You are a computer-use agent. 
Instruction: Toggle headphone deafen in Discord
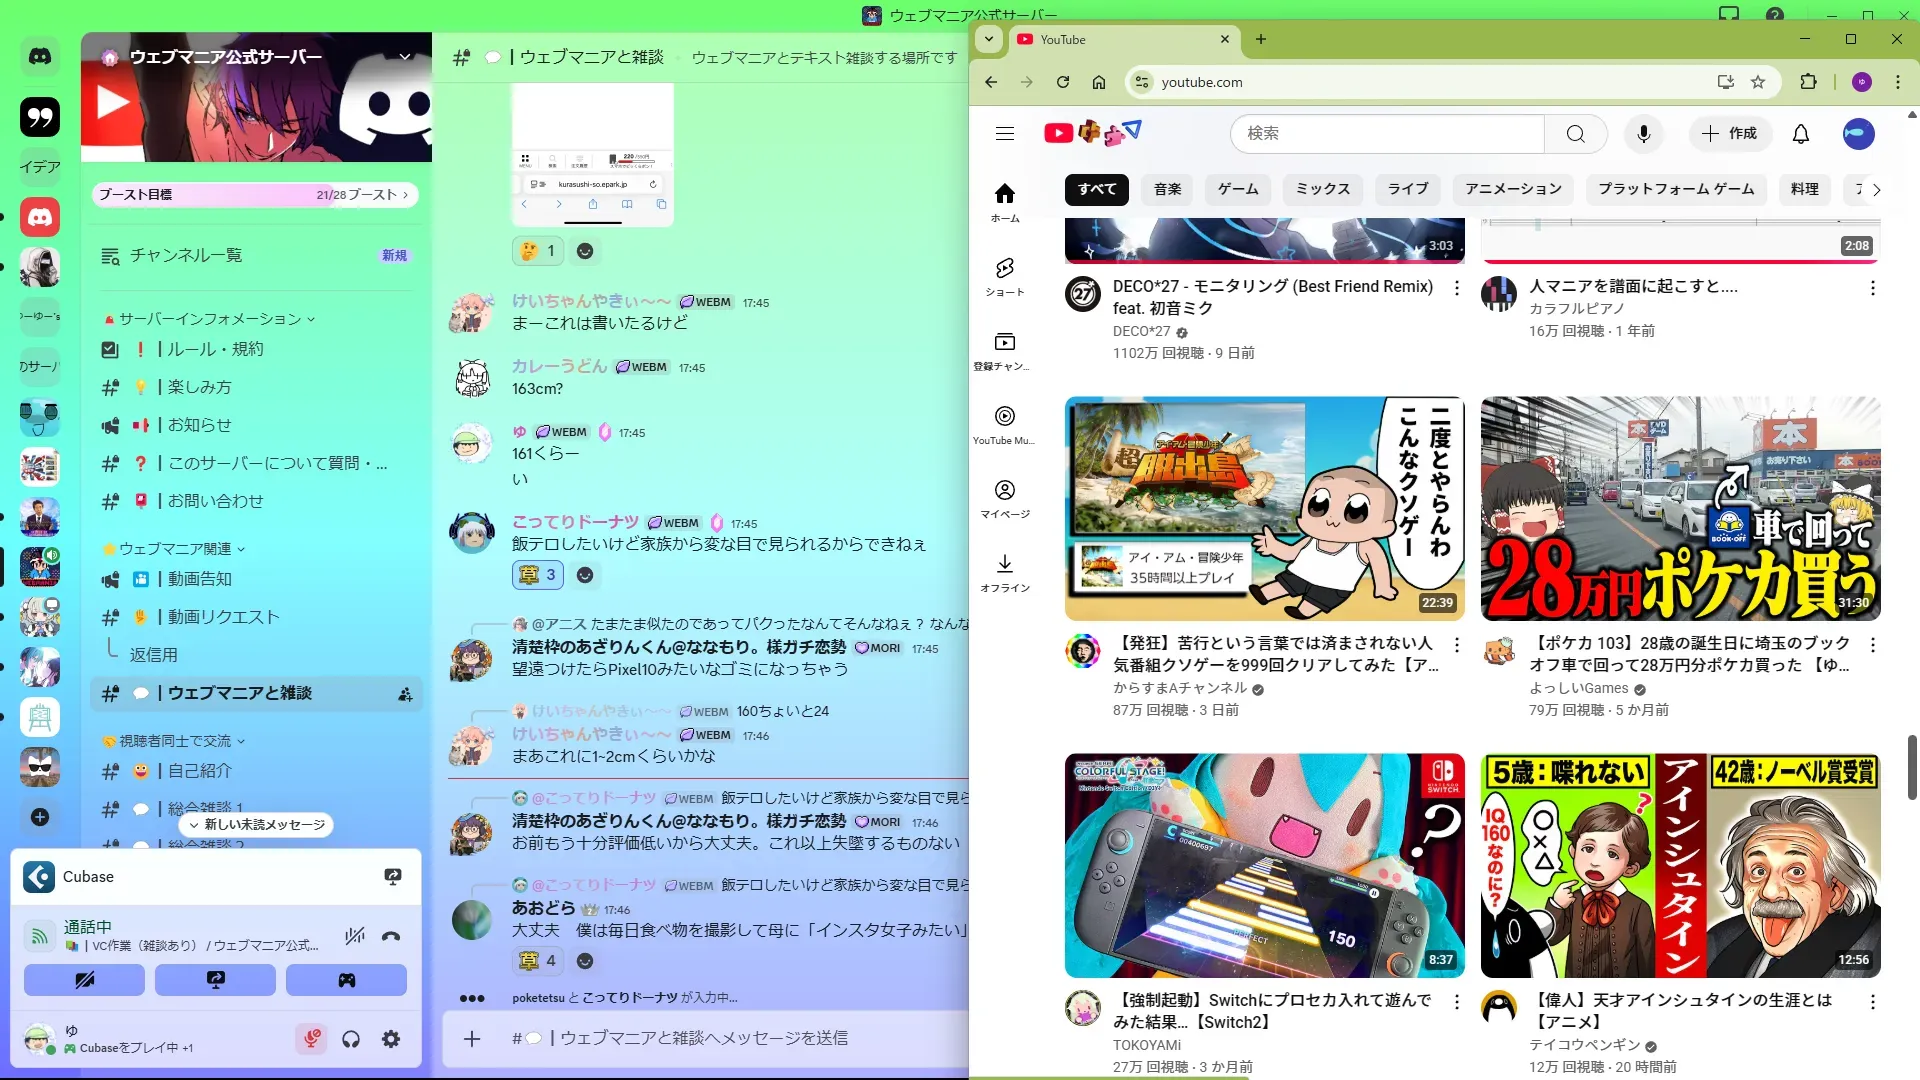351,1039
